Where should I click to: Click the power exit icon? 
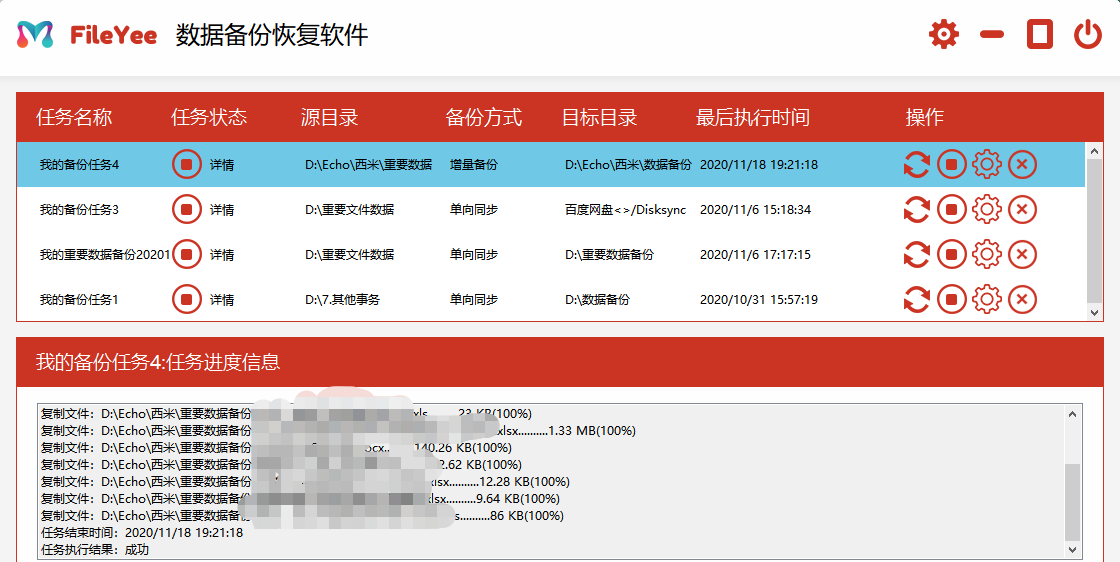pos(1088,35)
